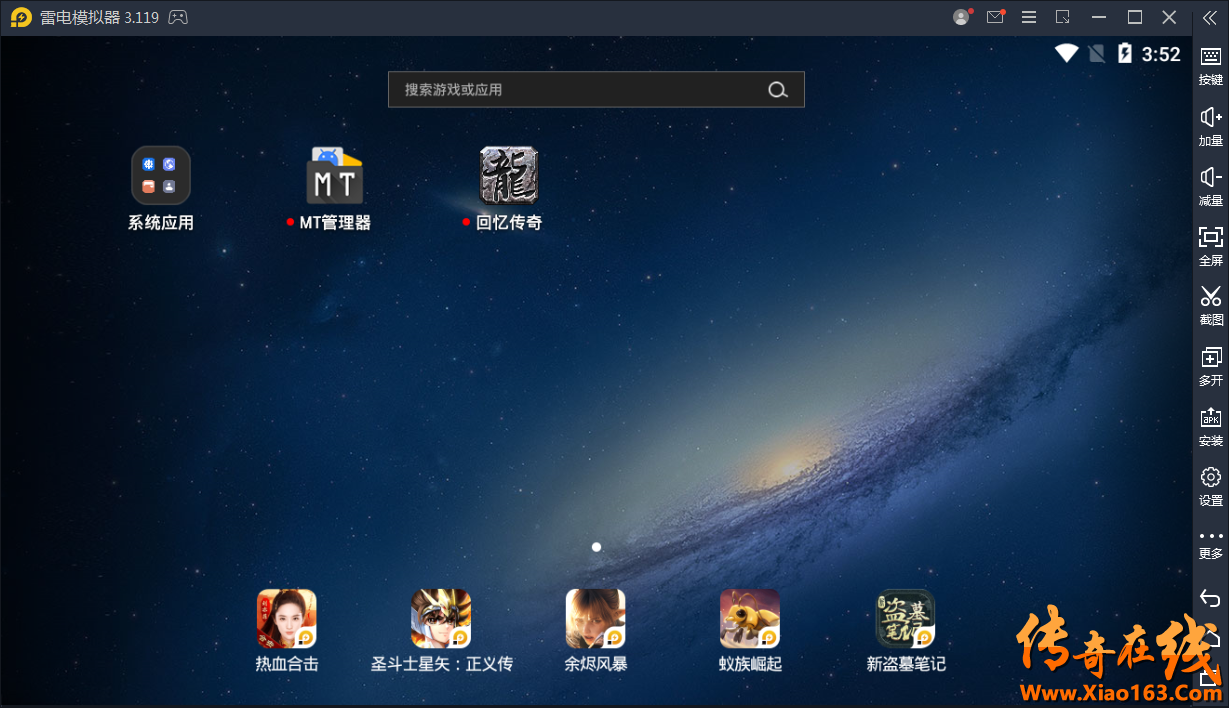Click the gamepad icon in title bar
The width and height of the screenshot is (1229, 708).
(177, 17)
